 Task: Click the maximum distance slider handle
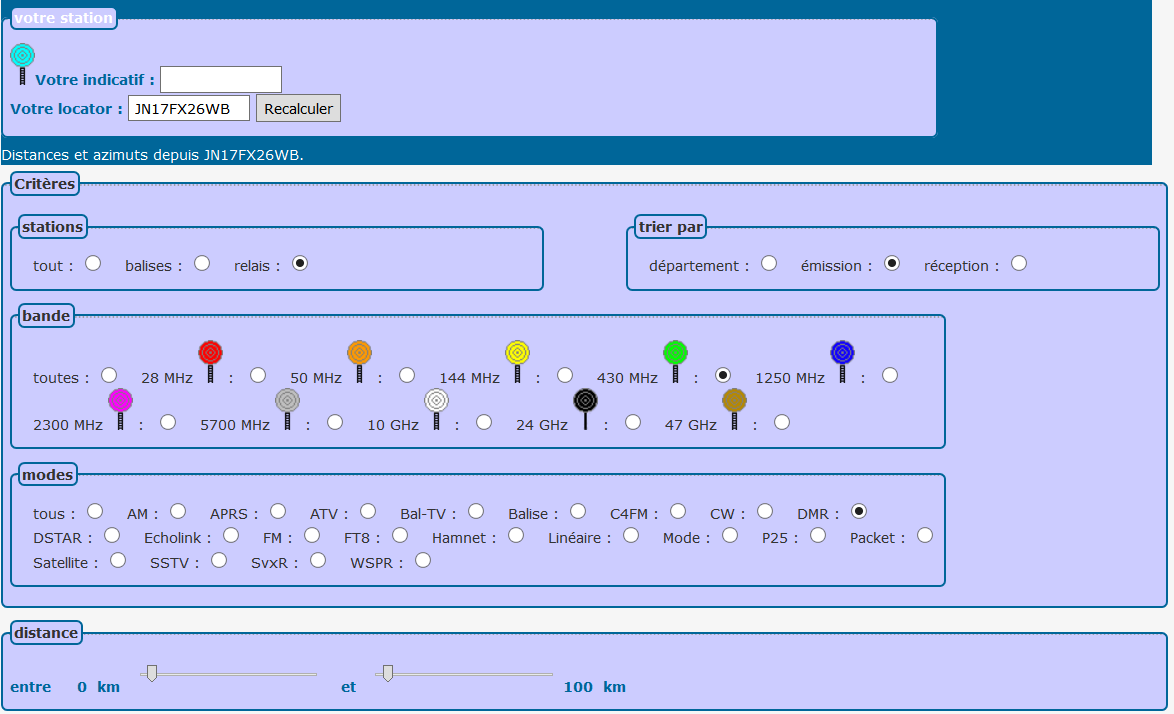[387, 673]
